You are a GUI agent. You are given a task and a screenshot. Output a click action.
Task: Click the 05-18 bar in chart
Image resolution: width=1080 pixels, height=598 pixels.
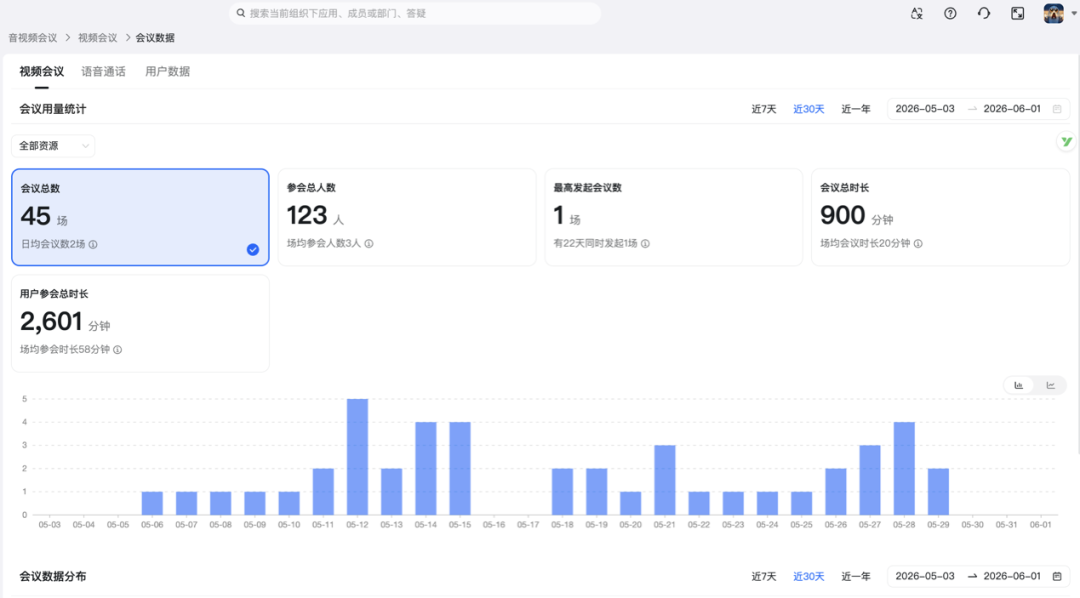(x=562, y=492)
